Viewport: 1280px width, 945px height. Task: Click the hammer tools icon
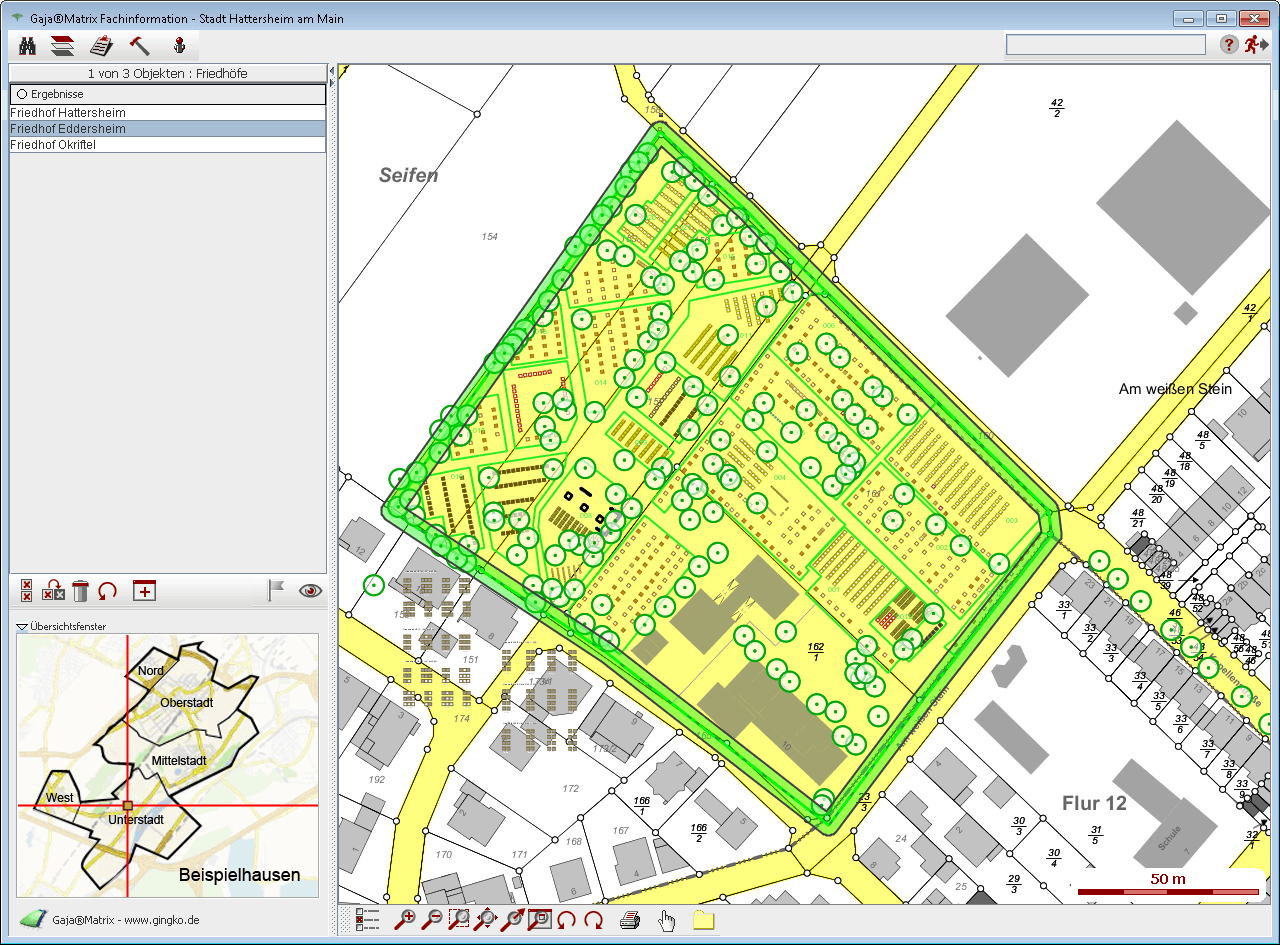(x=139, y=45)
